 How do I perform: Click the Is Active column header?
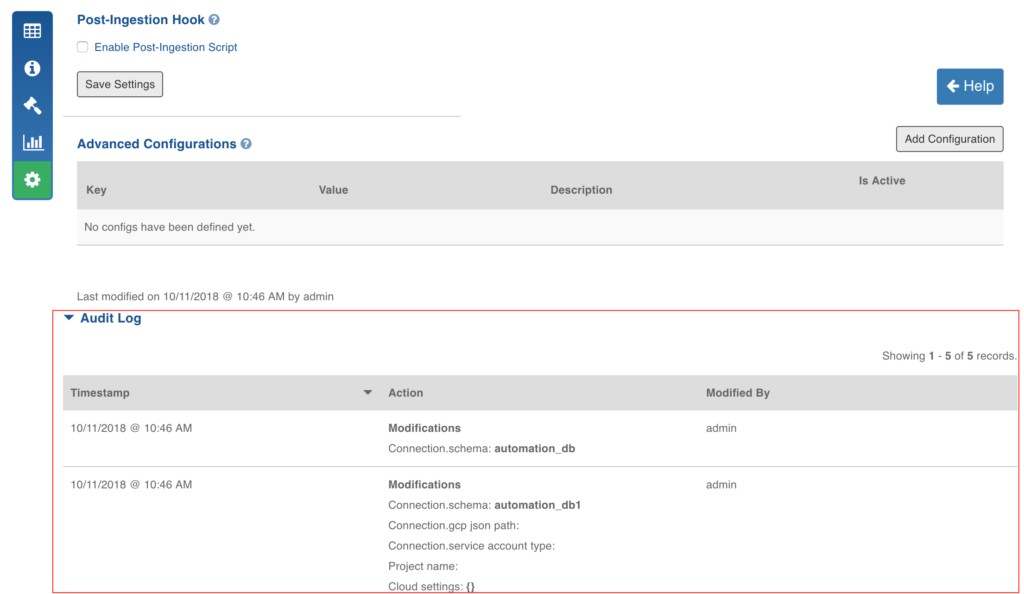click(882, 181)
